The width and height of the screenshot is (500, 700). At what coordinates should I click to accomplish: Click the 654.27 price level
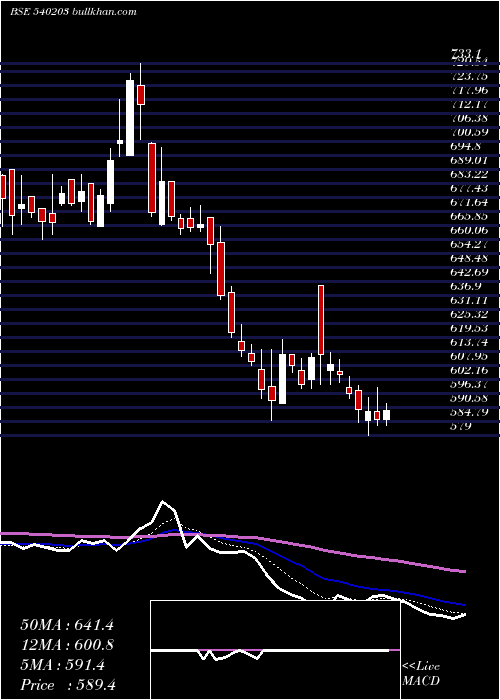point(469,244)
